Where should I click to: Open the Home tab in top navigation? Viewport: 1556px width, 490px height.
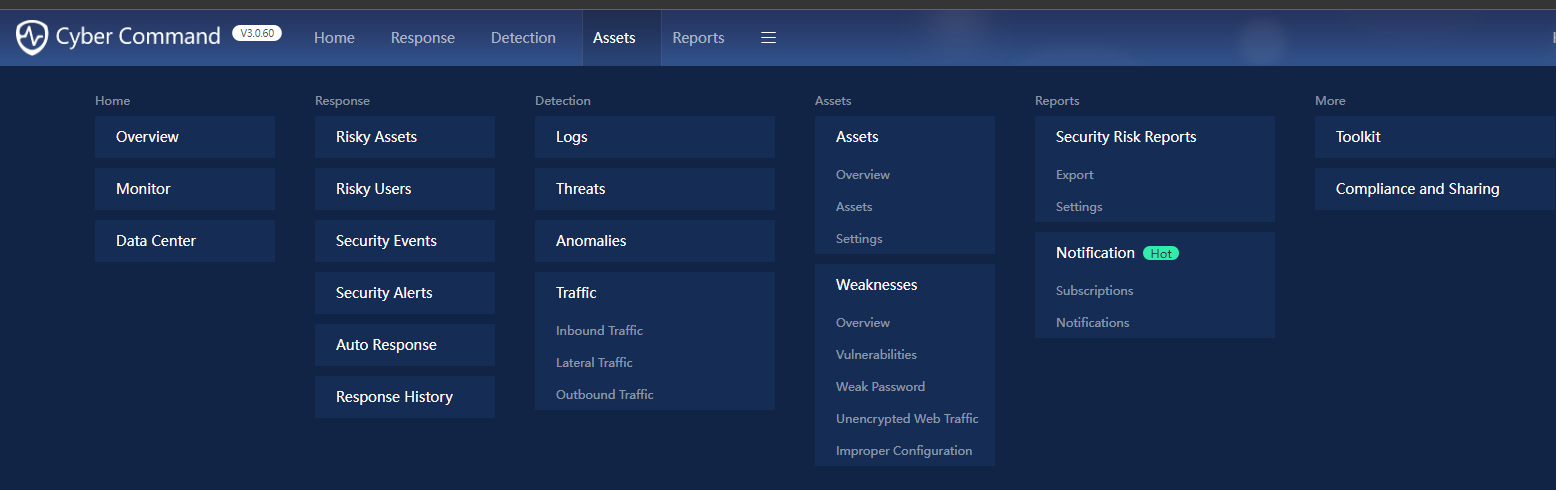click(334, 38)
